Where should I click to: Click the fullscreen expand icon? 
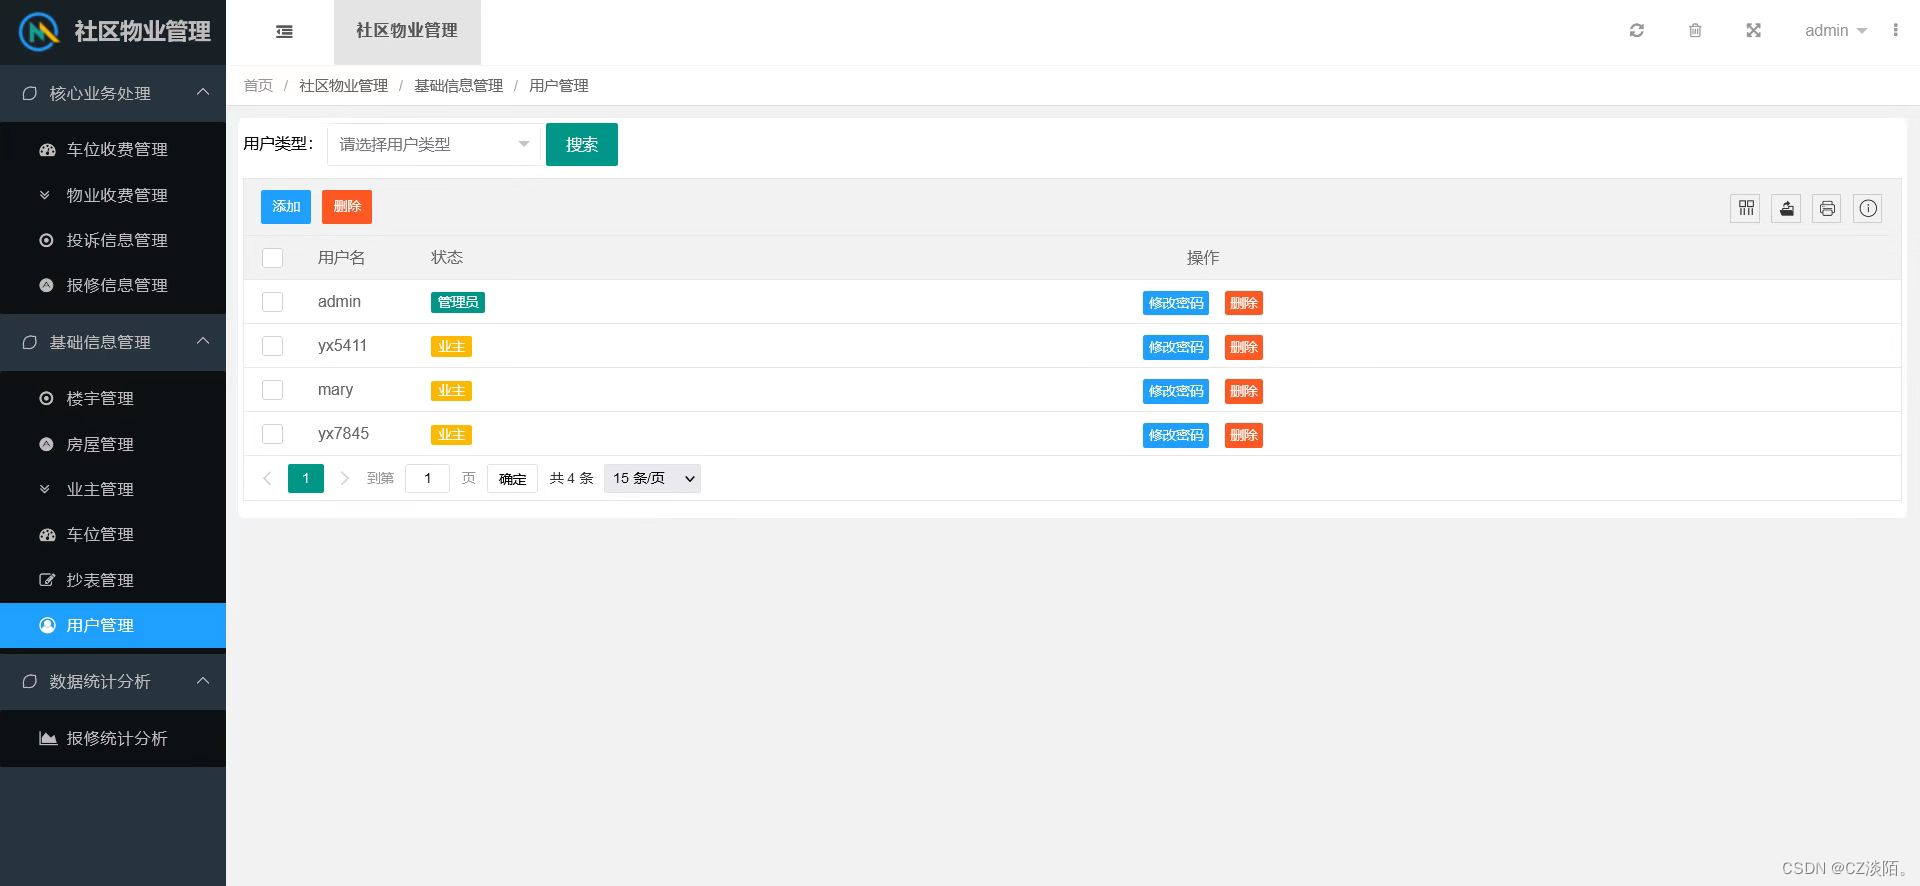(1753, 31)
